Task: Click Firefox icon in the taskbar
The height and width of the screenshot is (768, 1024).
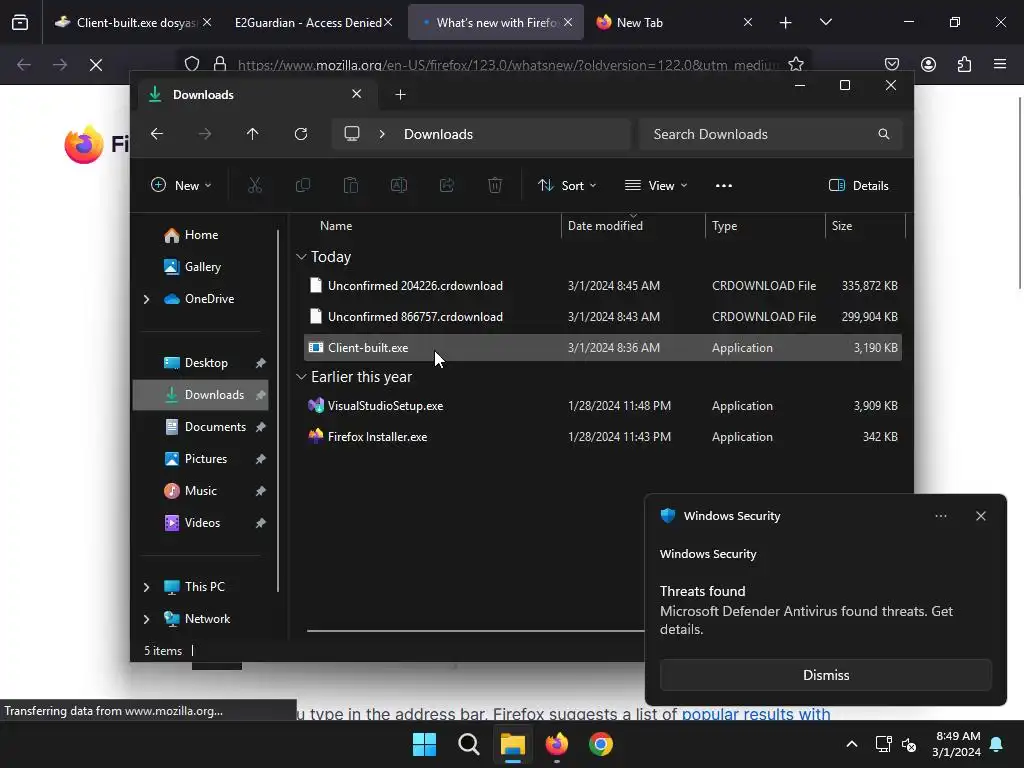Action: pyautogui.click(x=556, y=744)
